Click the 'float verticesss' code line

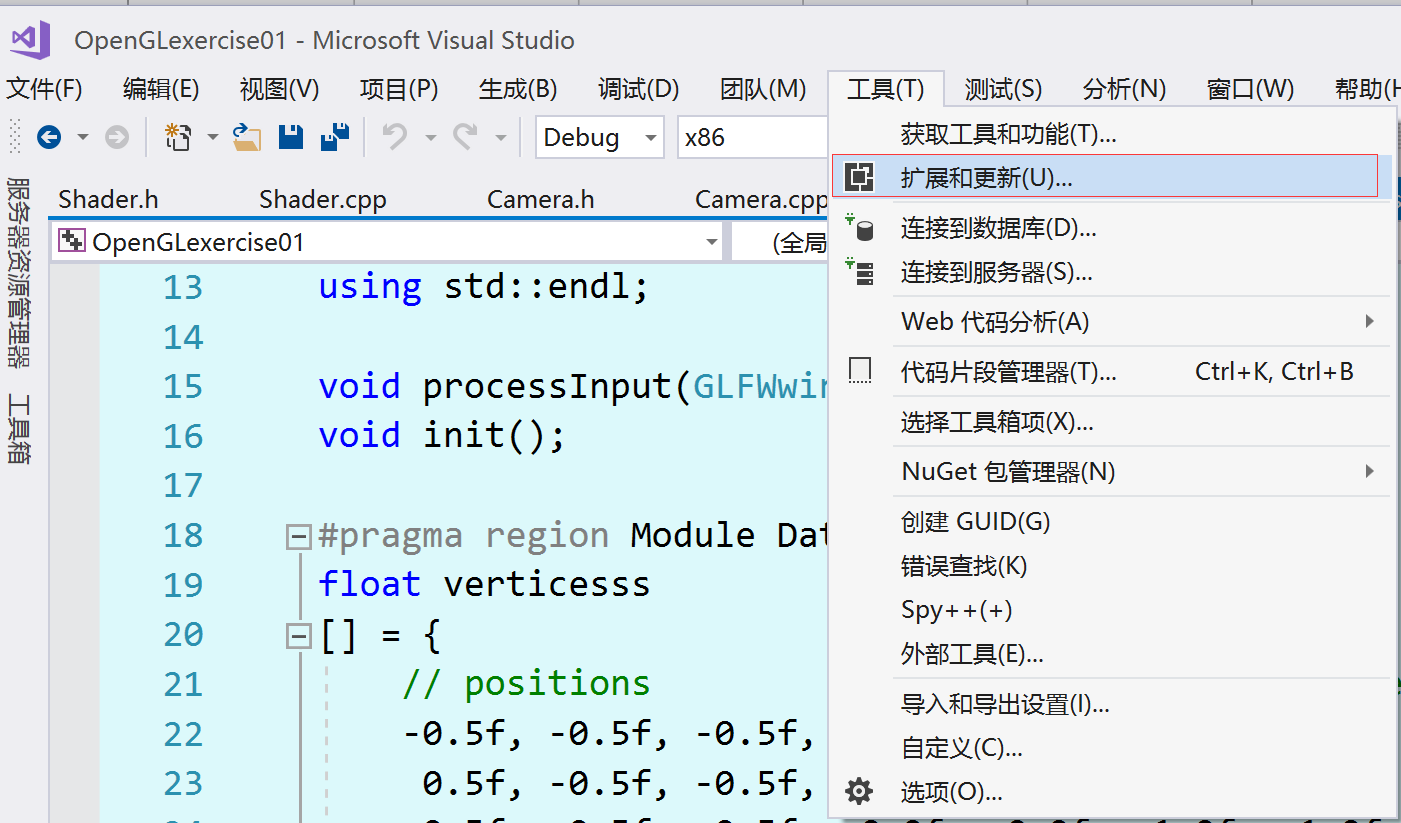click(484, 584)
